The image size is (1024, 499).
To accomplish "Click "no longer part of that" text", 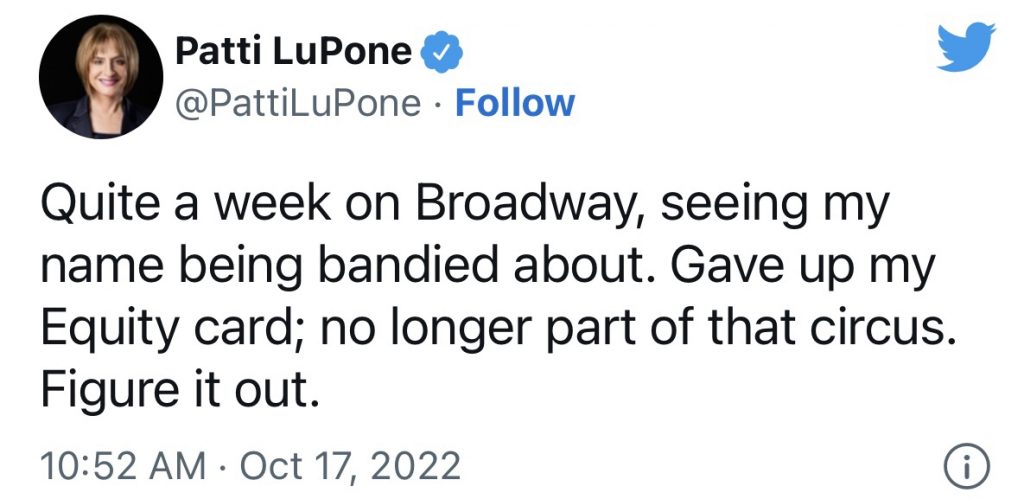I will coord(549,330).
